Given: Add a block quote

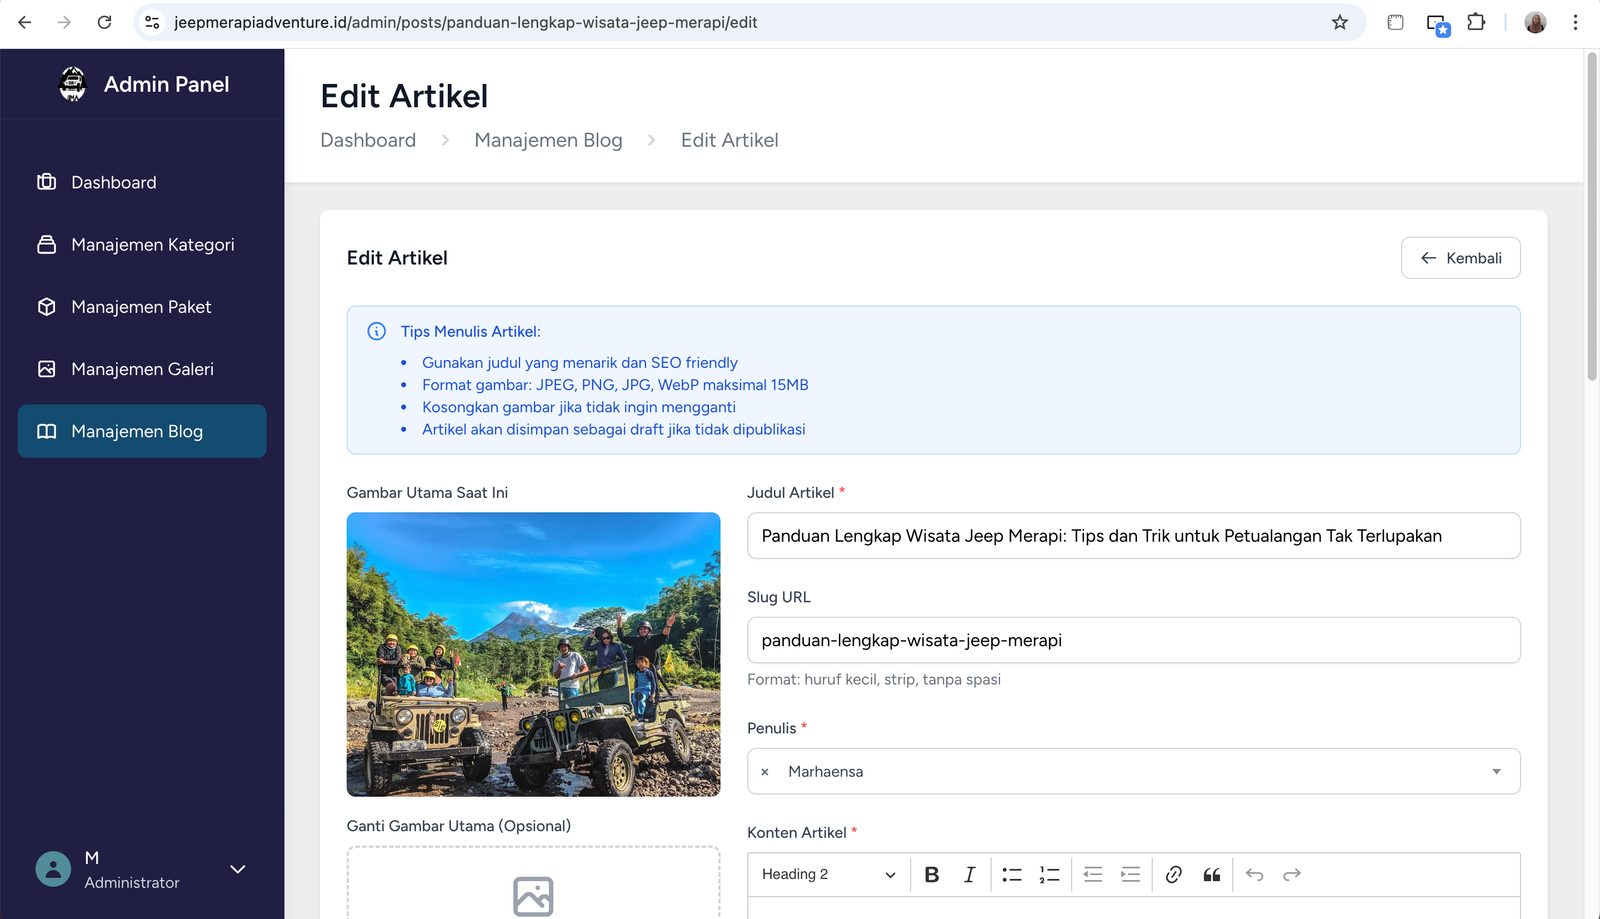Looking at the screenshot, I should tap(1212, 875).
